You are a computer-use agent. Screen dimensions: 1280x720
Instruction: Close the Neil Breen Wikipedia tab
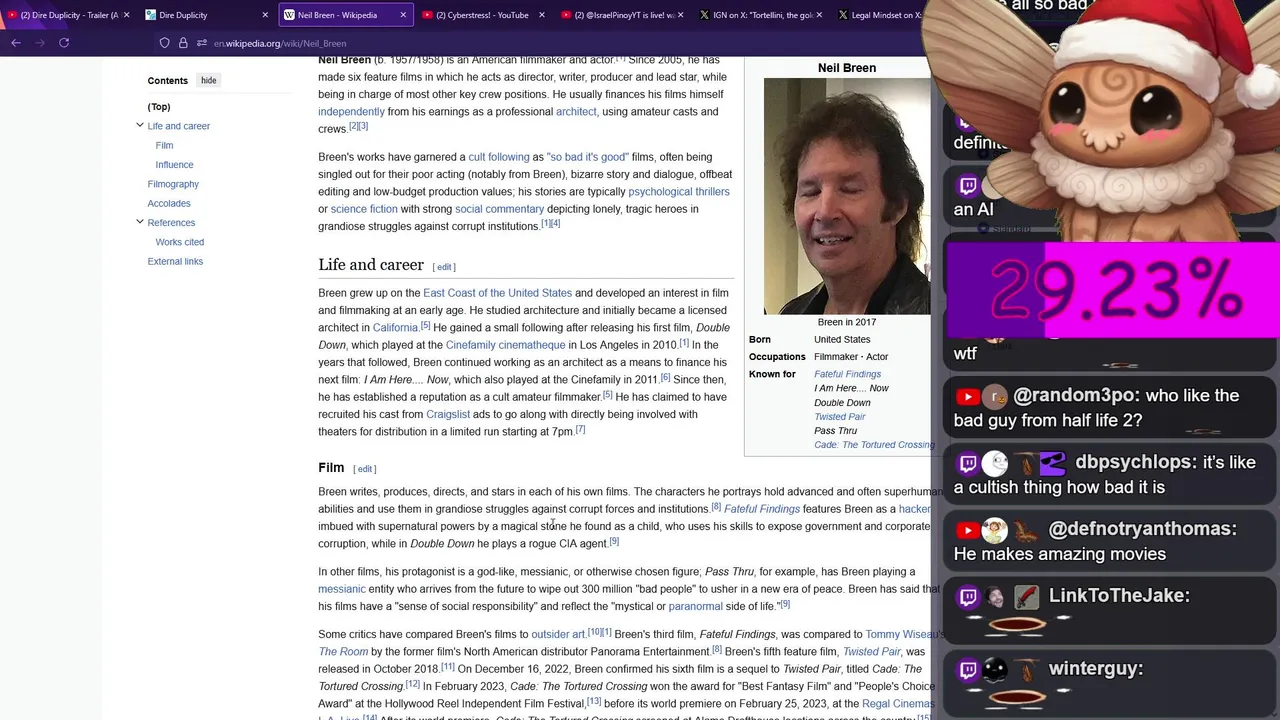[x=403, y=15]
